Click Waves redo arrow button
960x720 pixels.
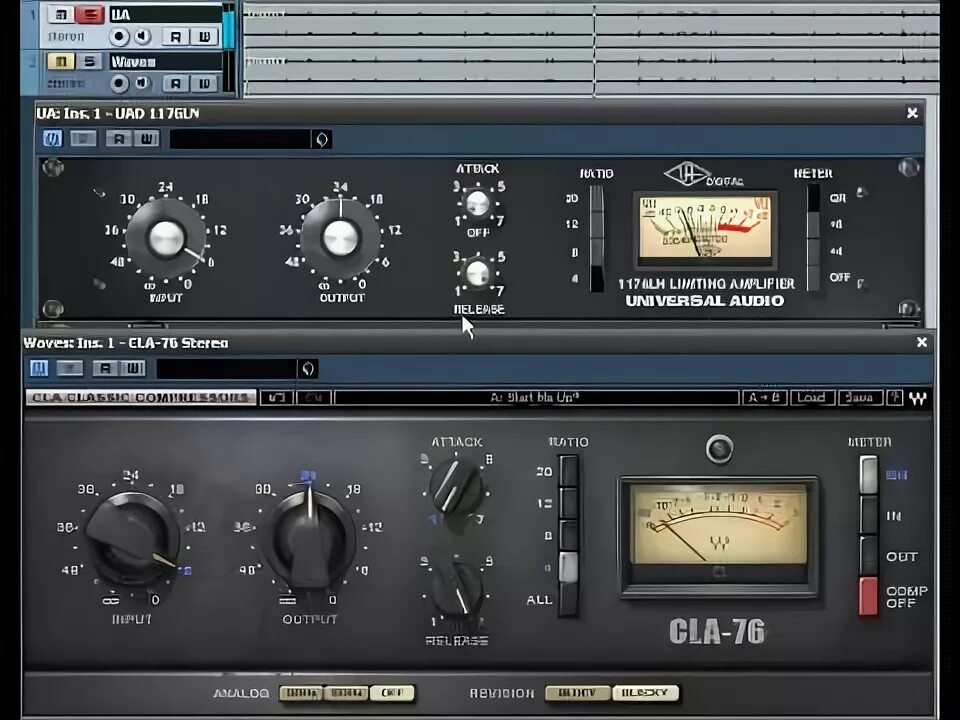313,398
